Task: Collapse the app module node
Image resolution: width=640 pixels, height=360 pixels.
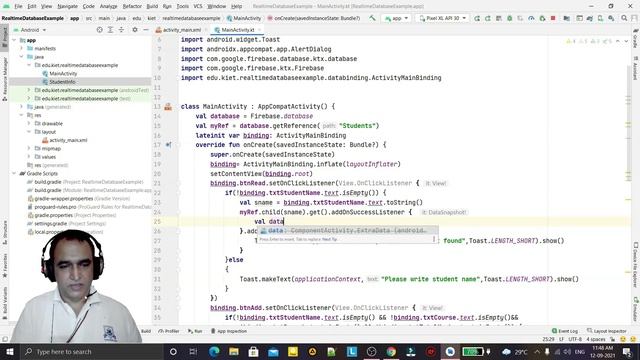Action: pyautogui.click(x=14, y=40)
